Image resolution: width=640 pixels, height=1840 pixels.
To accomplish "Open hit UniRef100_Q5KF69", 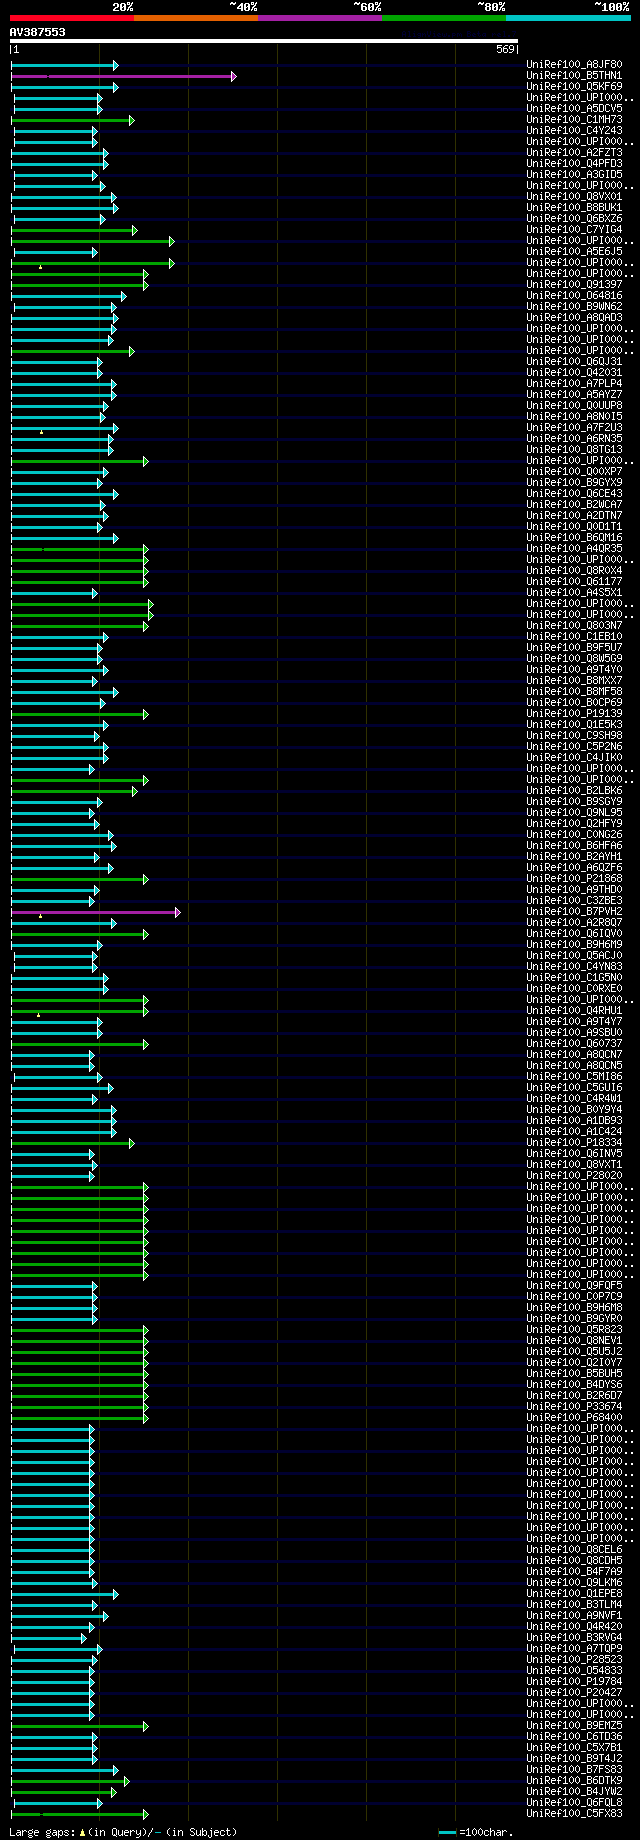I will tap(574, 87).
